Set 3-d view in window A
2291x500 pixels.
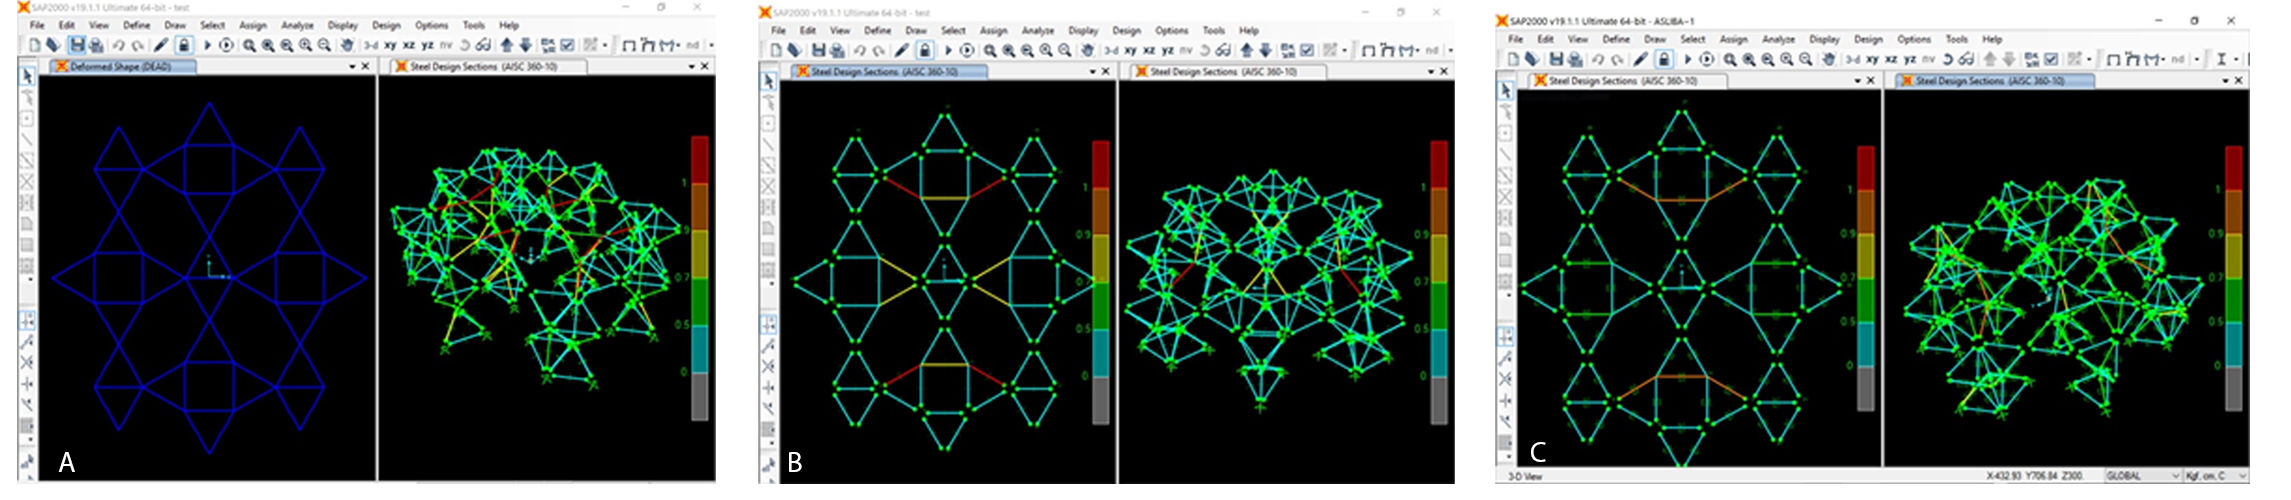click(371, 45)
